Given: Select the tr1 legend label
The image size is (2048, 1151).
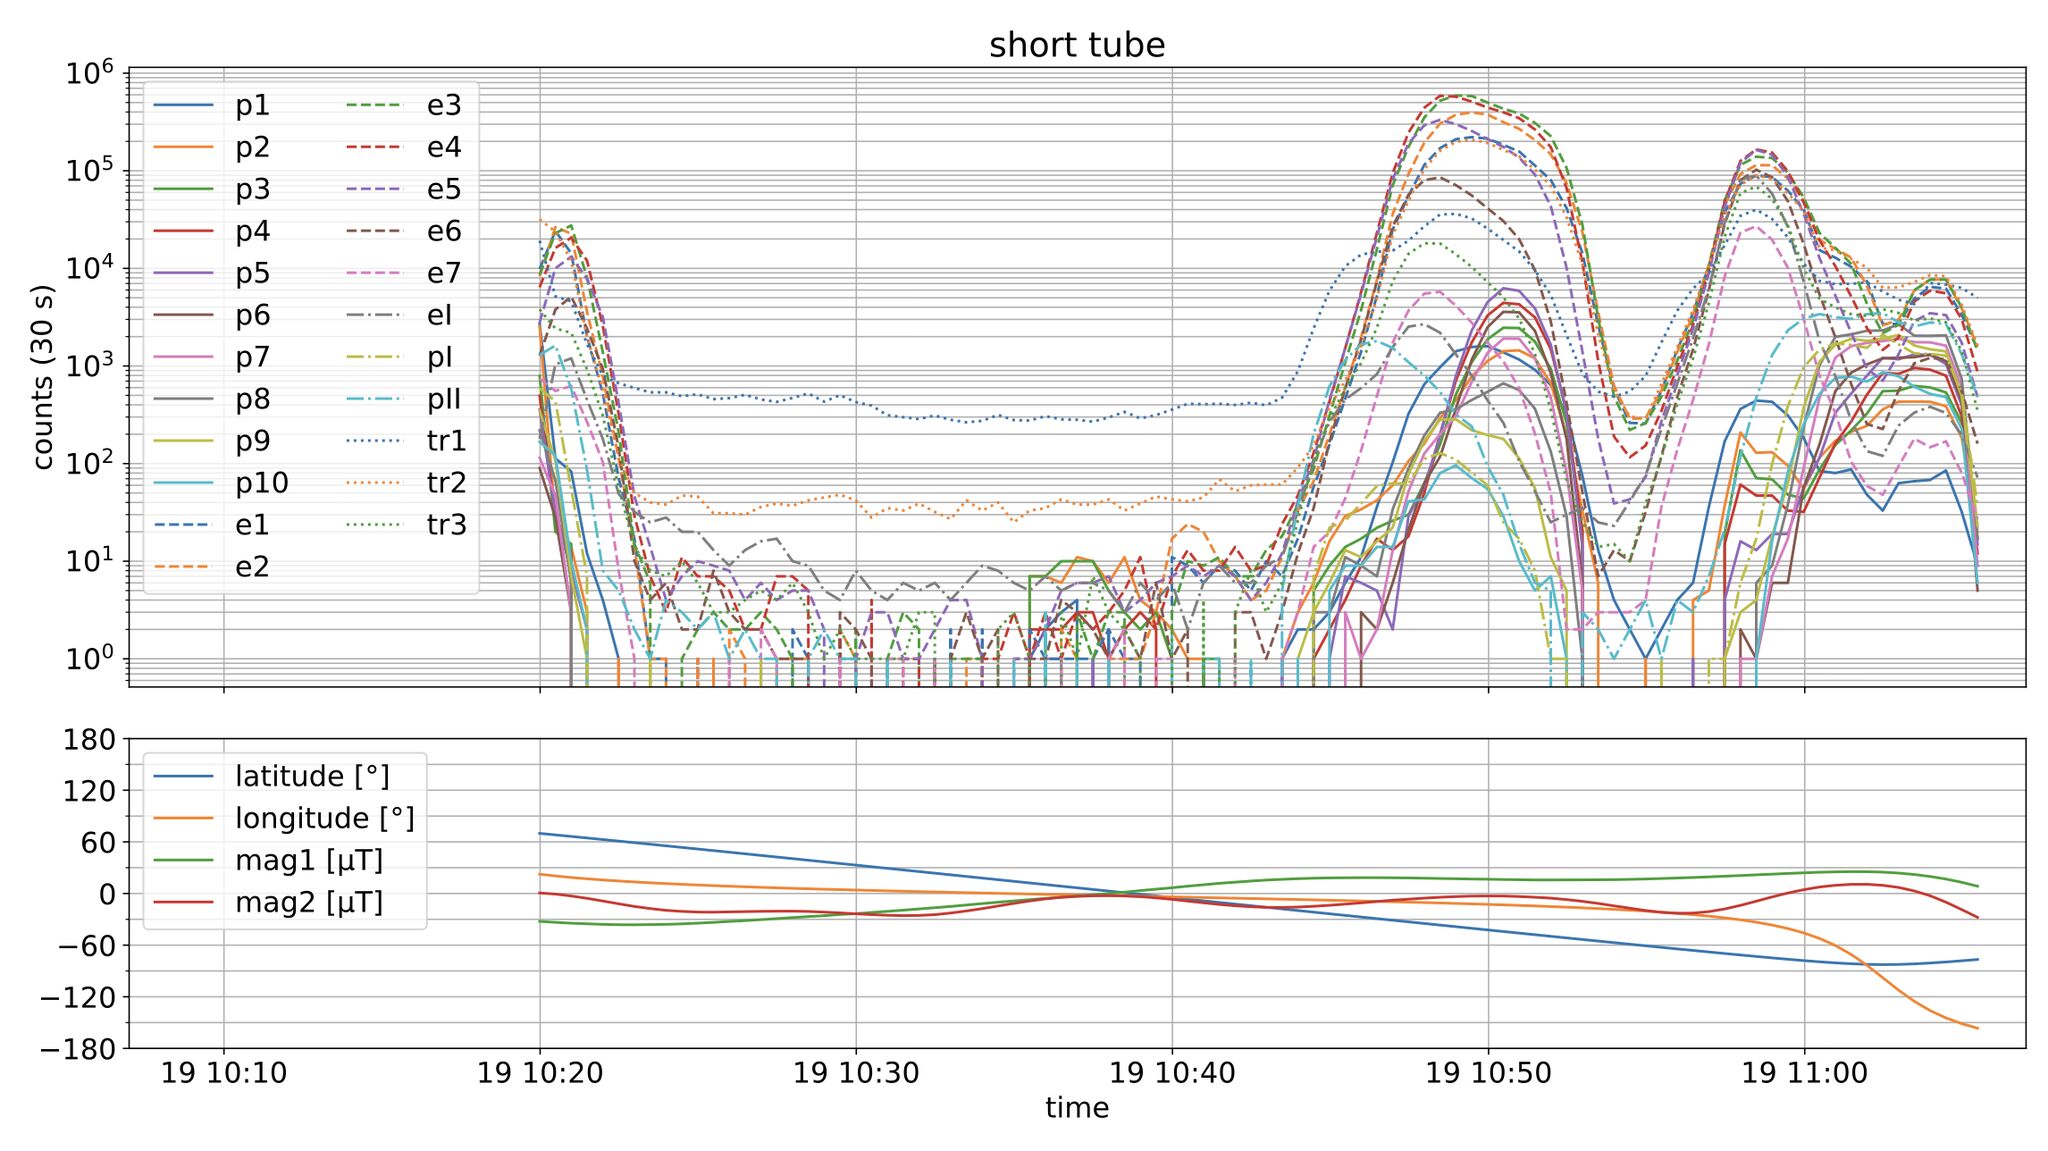Looking at the screenshot, I should [446, 441].
